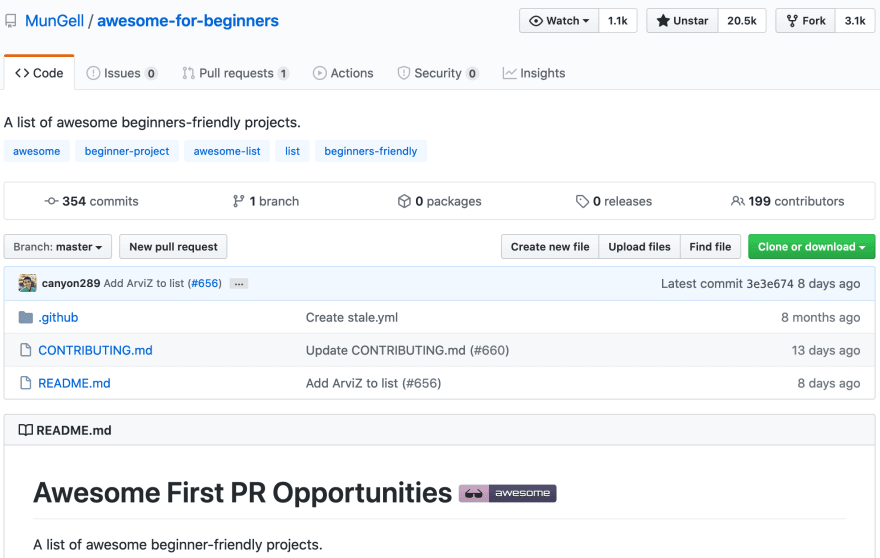Viewport: 880px width, 558px height.
Task: Click Create new file button
Action: point(550,247)
